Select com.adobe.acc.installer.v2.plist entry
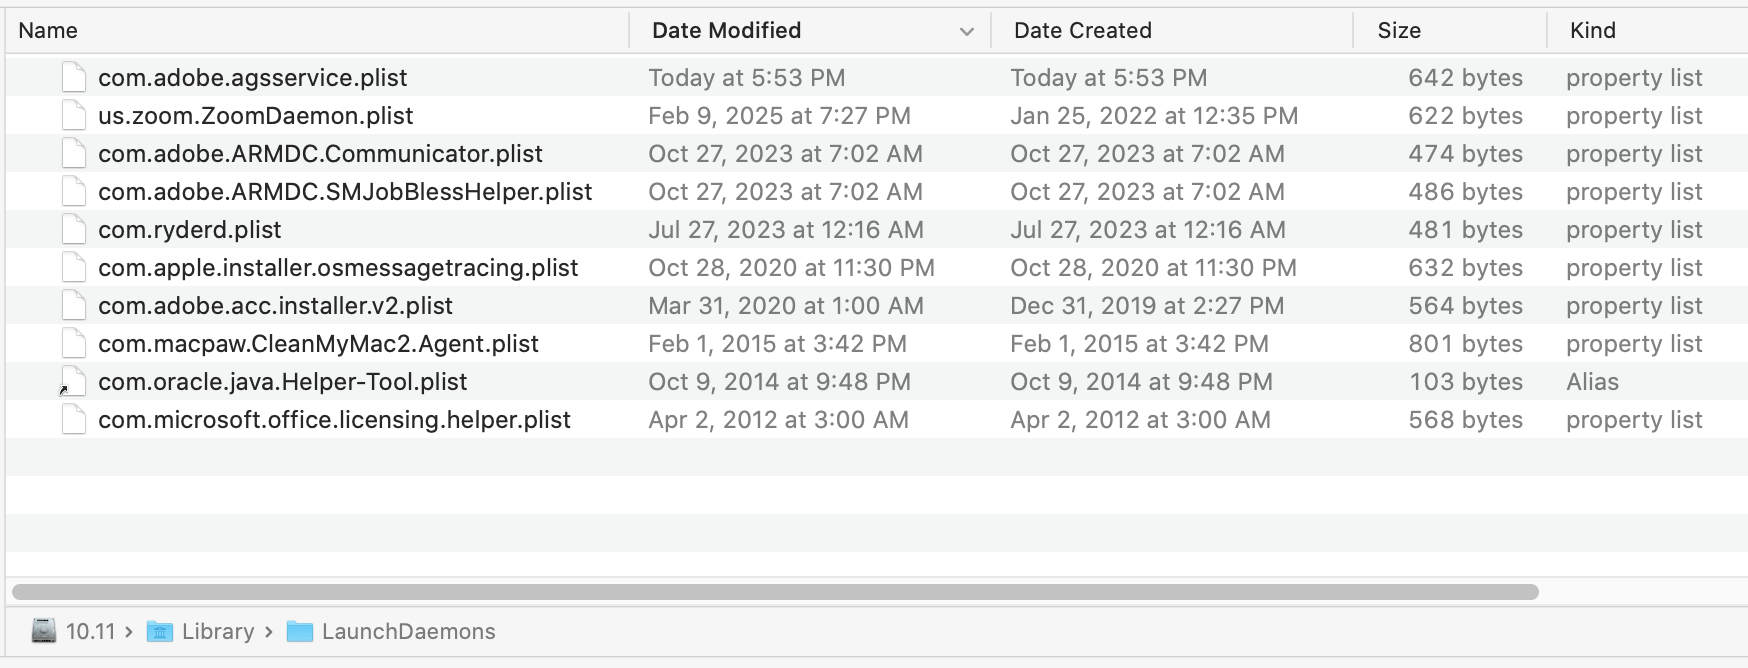Screen dimensions: 1748x668 275,305
